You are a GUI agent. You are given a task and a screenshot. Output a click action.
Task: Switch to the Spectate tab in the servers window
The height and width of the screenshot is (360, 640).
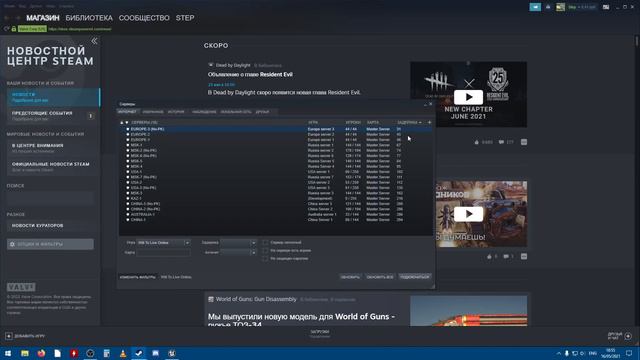click(x=204, y=111)
